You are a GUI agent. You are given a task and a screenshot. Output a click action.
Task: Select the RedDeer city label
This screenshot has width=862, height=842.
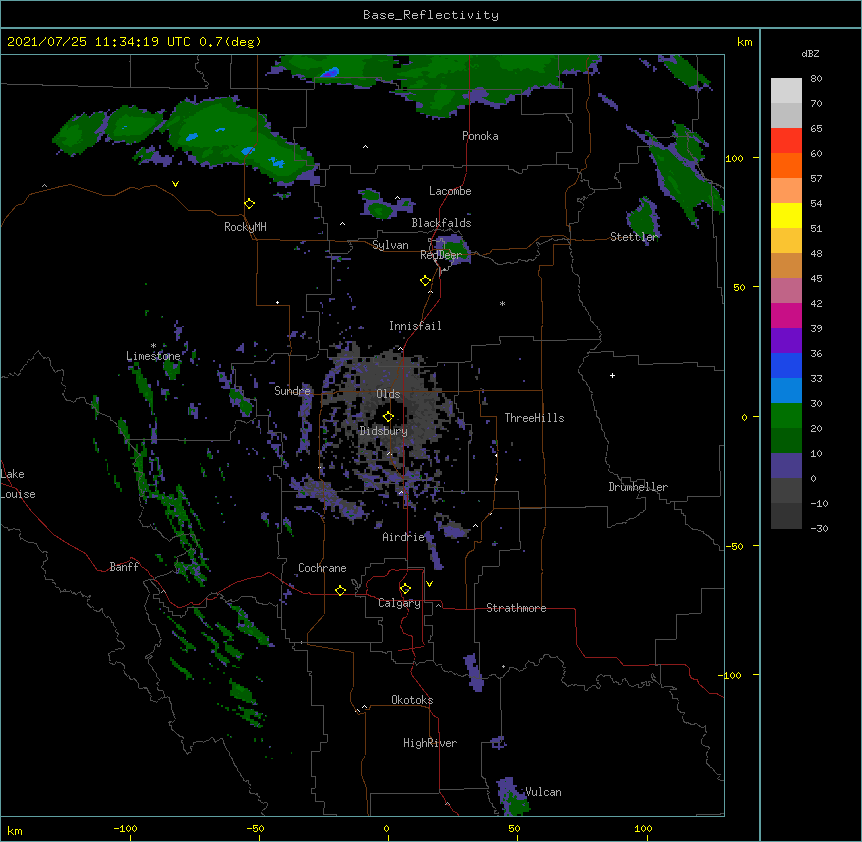coord(441,255)
